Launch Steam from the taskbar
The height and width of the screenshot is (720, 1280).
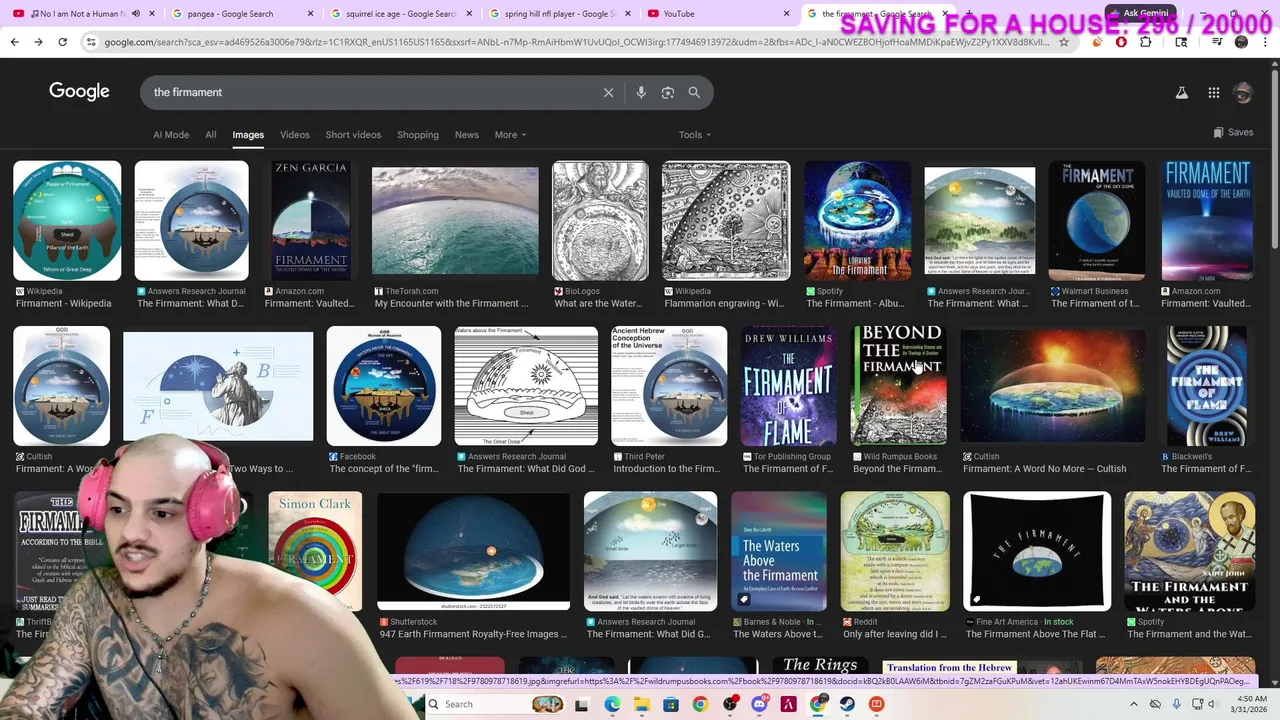coord(847,704)
